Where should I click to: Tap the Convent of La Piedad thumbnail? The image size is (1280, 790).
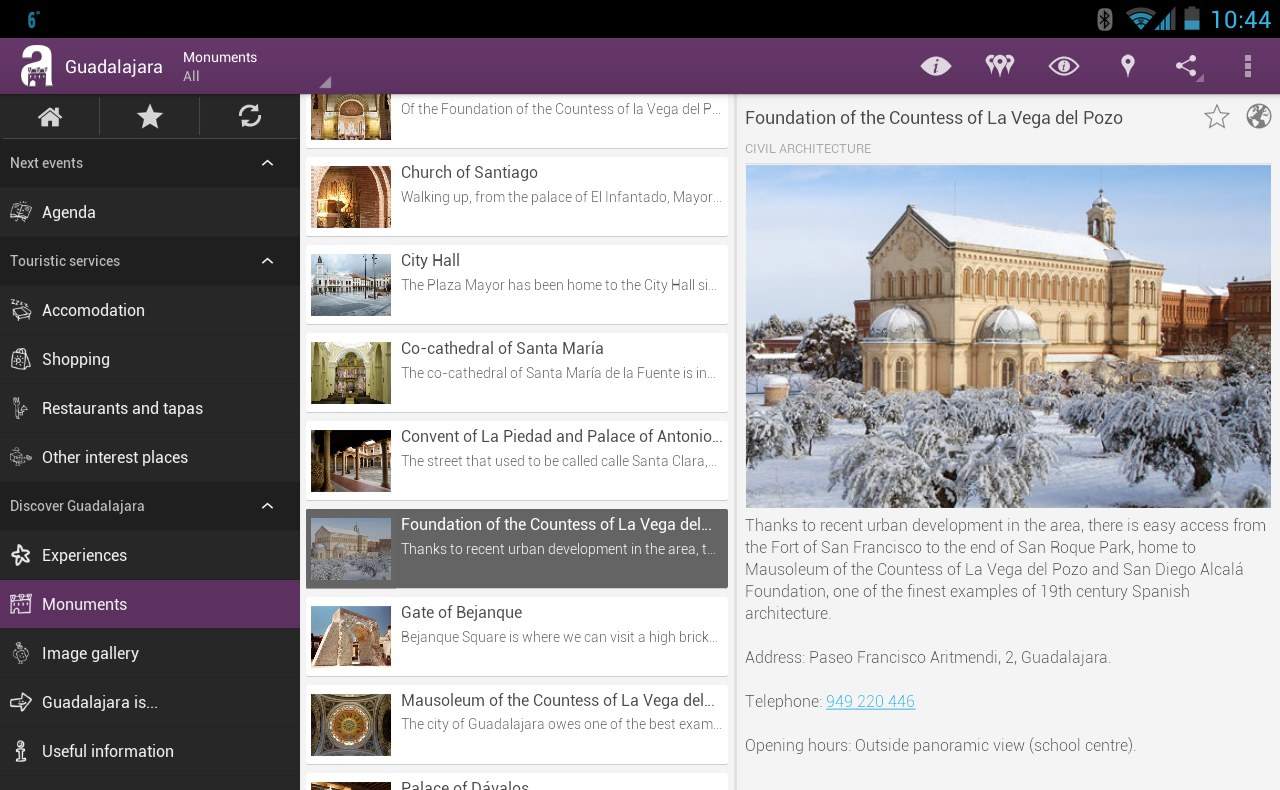tap(351, 461)
